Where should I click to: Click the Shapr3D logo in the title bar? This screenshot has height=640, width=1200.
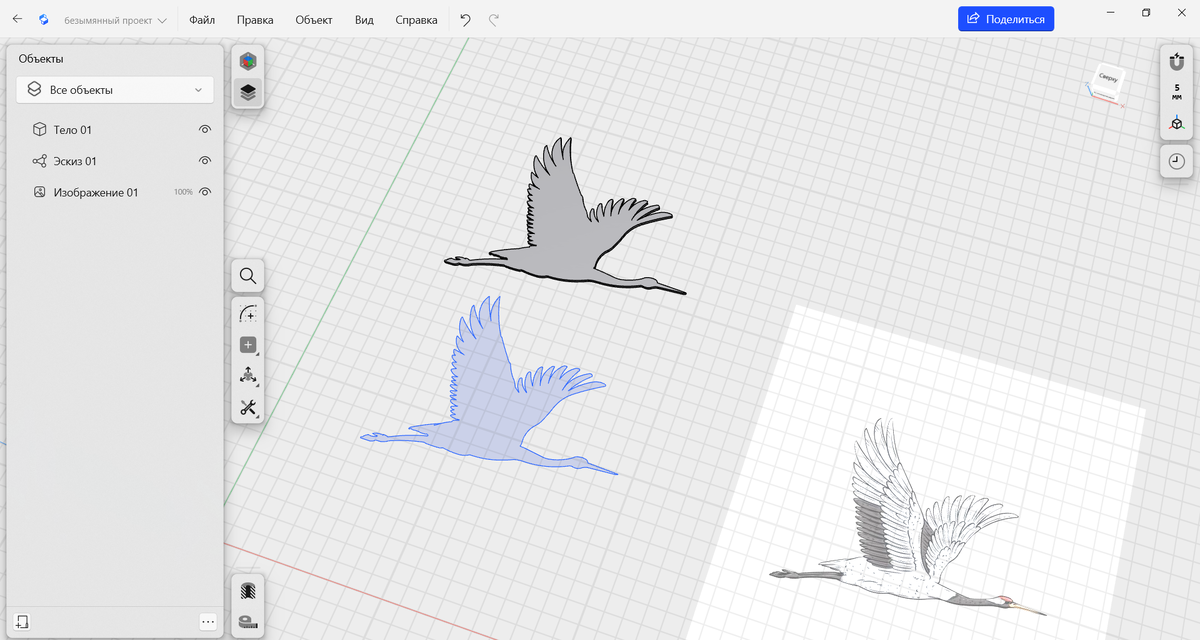(43, 19)
